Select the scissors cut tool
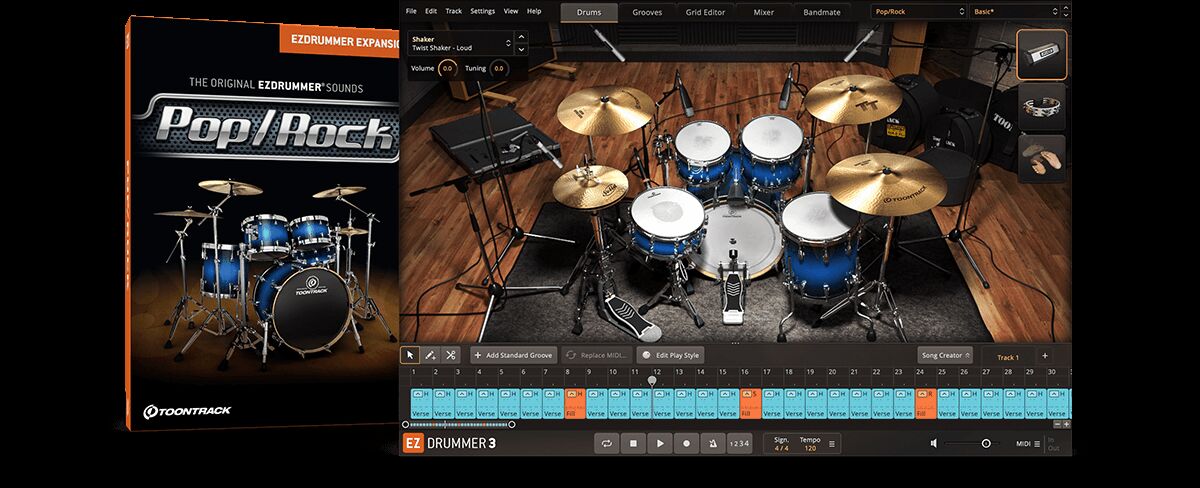Image resolution: width=1200 pixels, height=488 pixels. click(x=451, y=355)
